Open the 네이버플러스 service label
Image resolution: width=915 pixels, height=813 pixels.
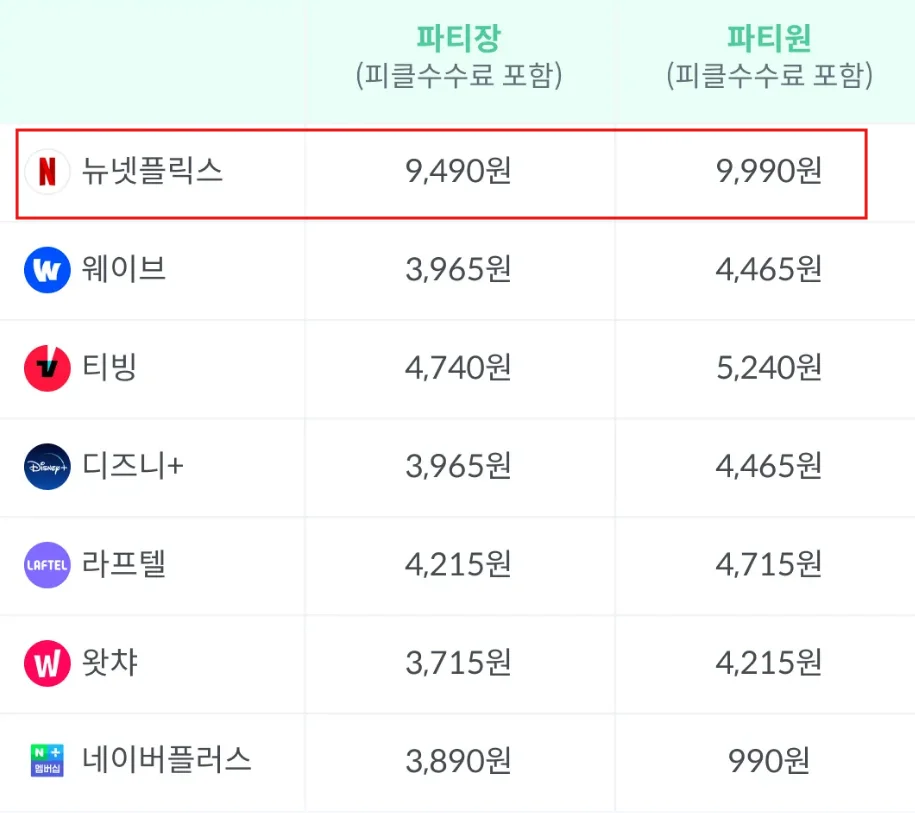[x=167, y=761]
